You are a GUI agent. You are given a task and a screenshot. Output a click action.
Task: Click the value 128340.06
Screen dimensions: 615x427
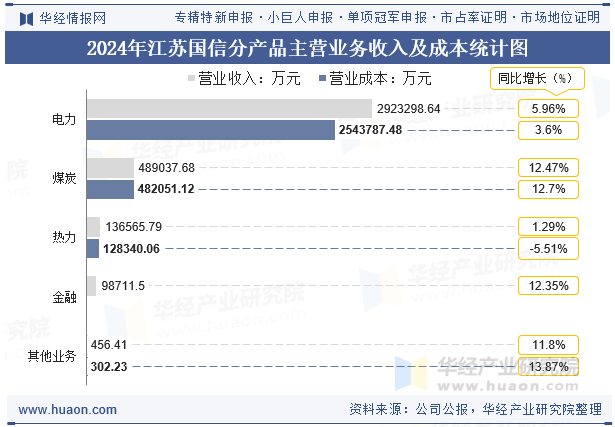(x=131, y=249)
